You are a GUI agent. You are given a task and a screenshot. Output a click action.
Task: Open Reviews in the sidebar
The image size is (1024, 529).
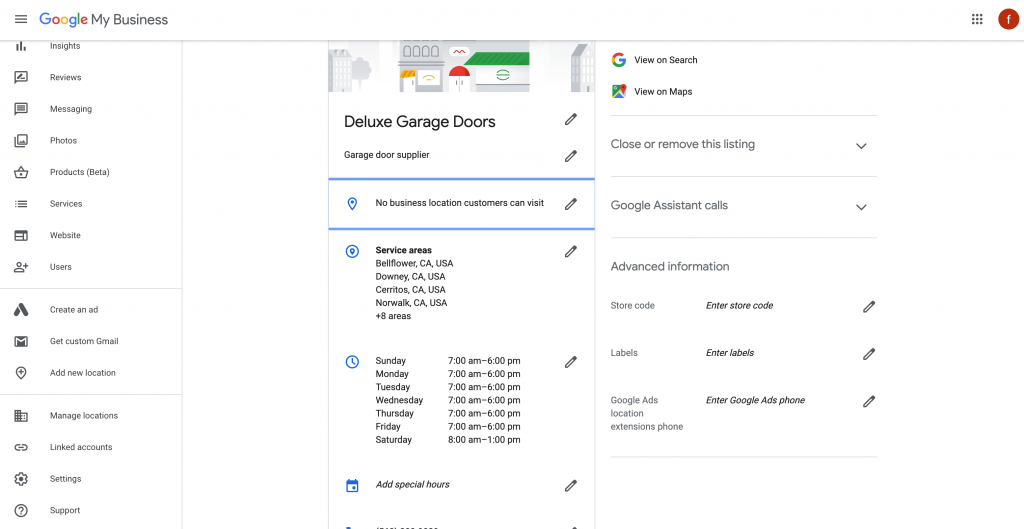[x=65, y=78]
